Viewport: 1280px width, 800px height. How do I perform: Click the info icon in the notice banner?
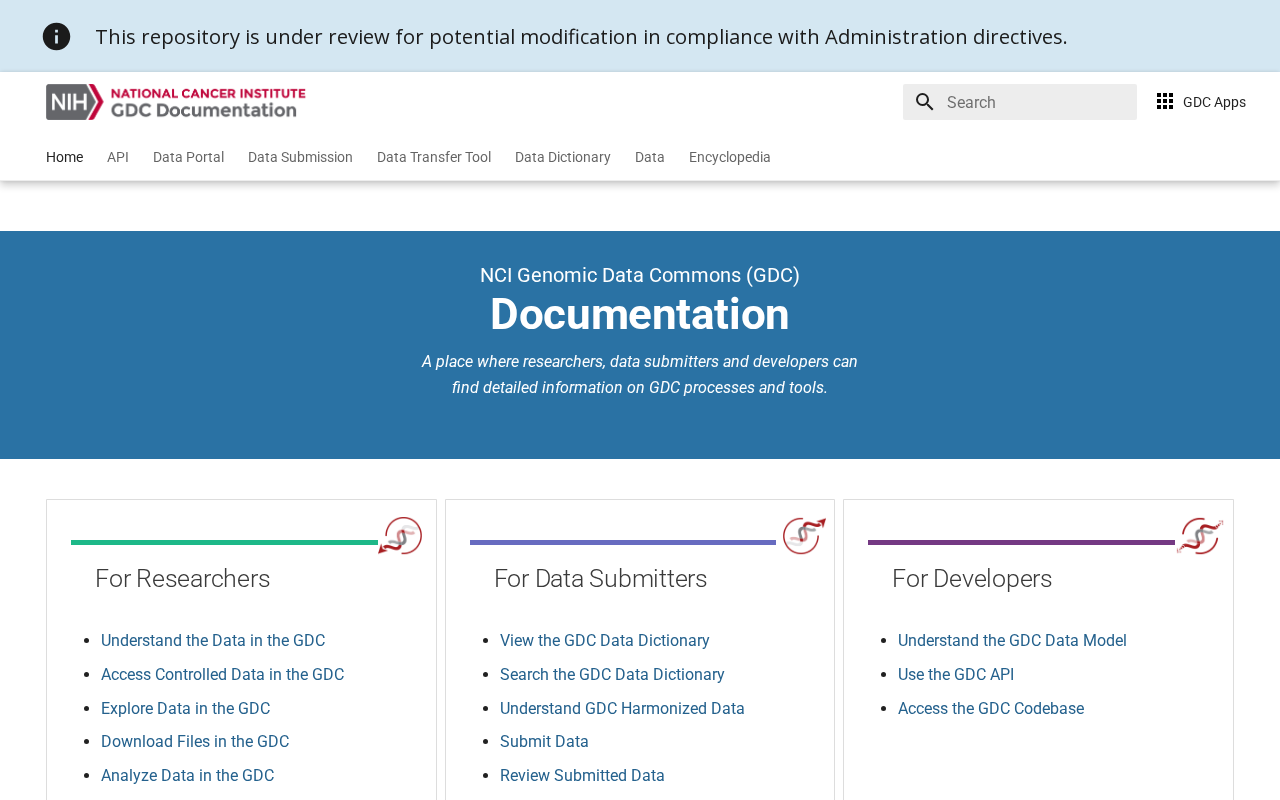(x=57, y=37)
